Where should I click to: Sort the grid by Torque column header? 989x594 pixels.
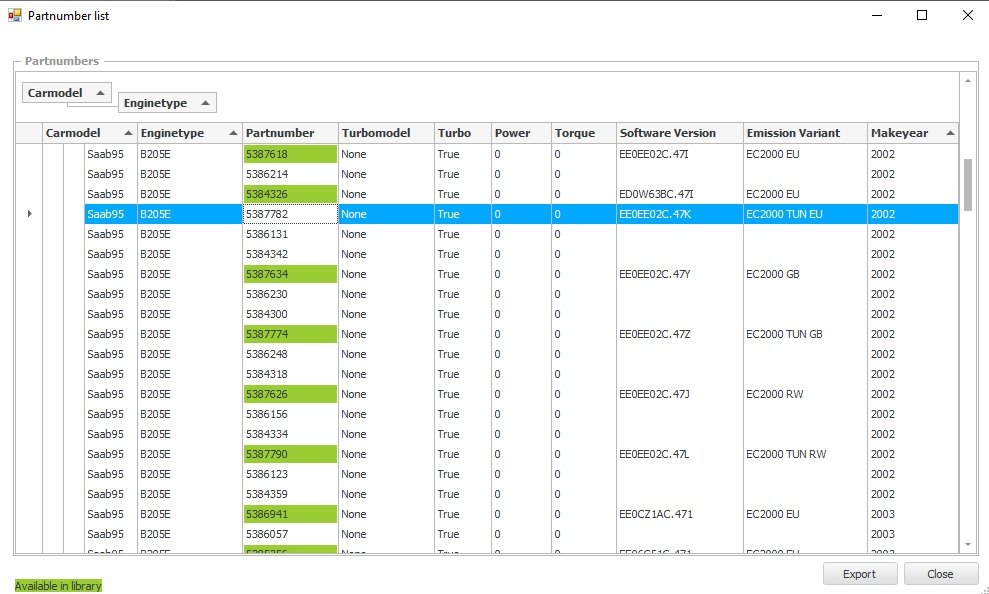583,133
